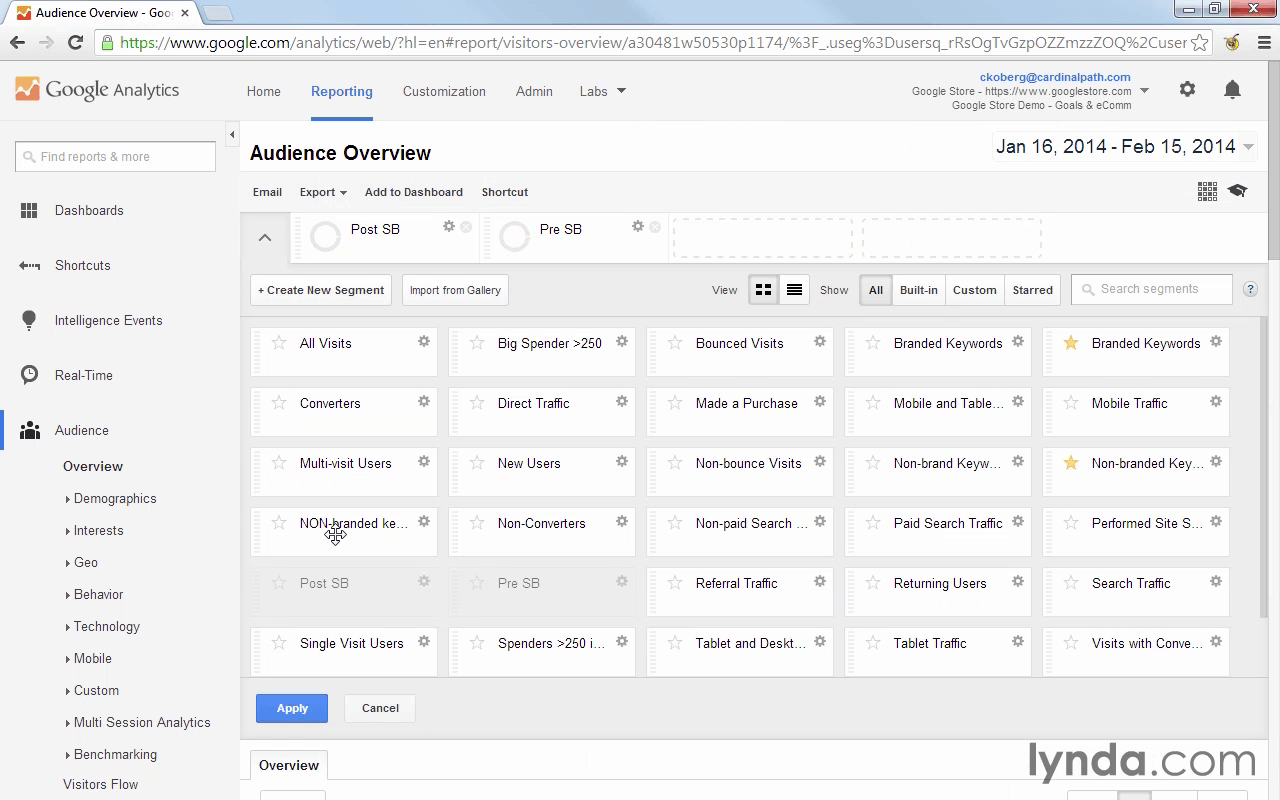Image resolution: width=1280 pixels, height=800 pixels.
Task: Open the gear for Mobile Traffic segment
Action: 1216,401
